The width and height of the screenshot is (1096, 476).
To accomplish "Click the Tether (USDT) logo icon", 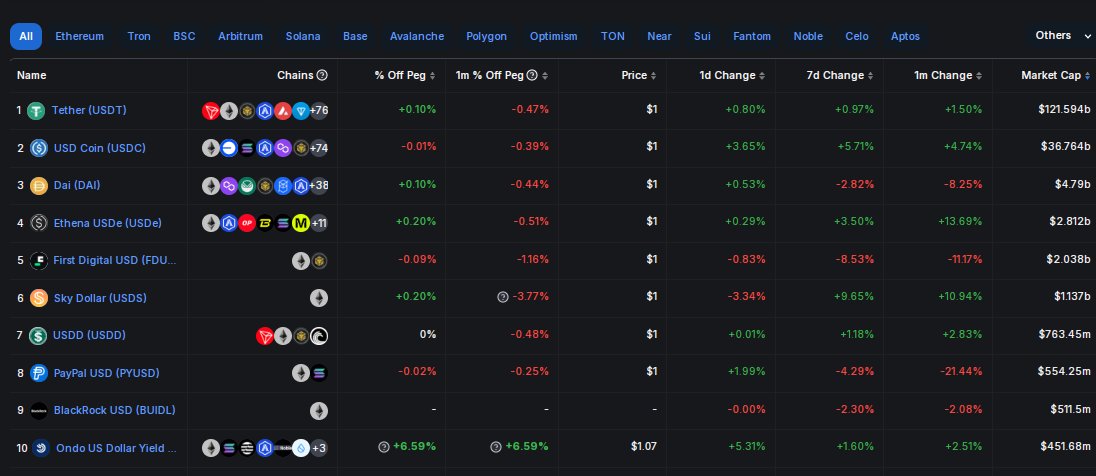I will pyautogui.click(x=38, y=110).
